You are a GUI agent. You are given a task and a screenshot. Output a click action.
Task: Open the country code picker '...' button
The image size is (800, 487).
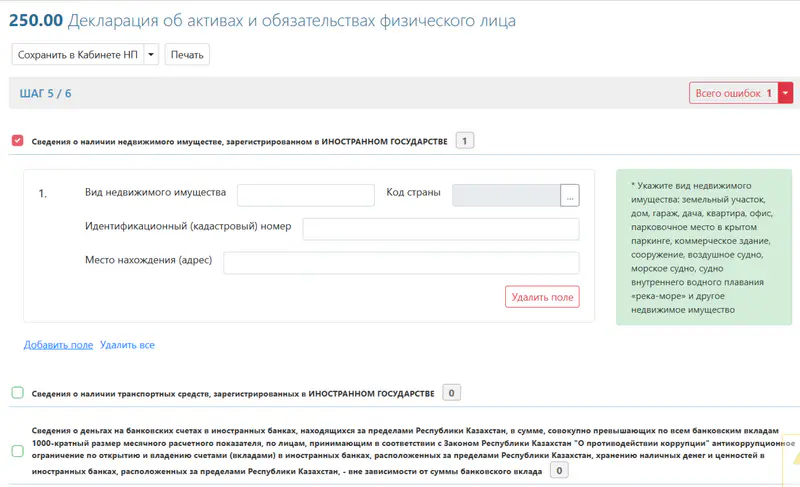click(x=570, y=195)
